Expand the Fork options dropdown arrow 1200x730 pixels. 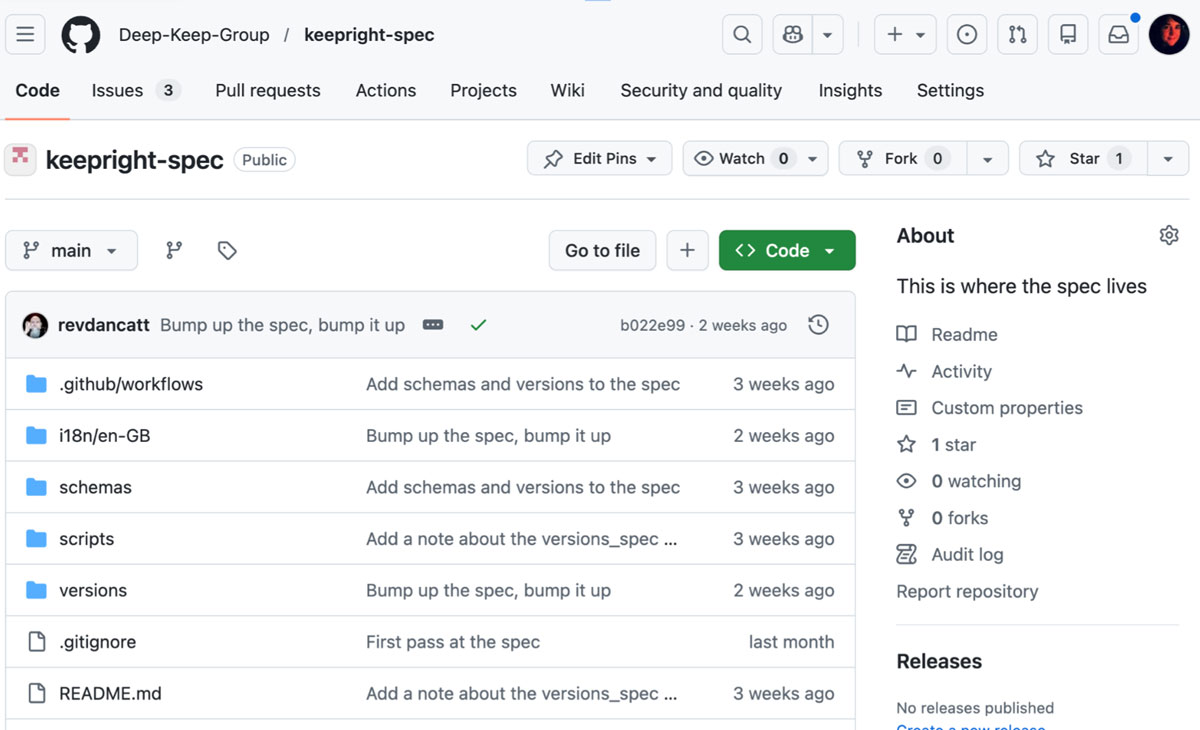(987, 158)
